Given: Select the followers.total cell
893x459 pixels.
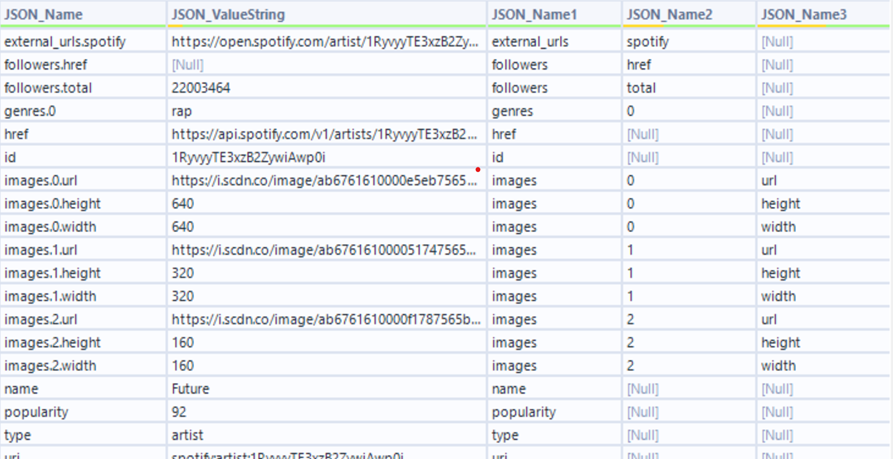Looking at the screenshot, I should coord(83,88).
